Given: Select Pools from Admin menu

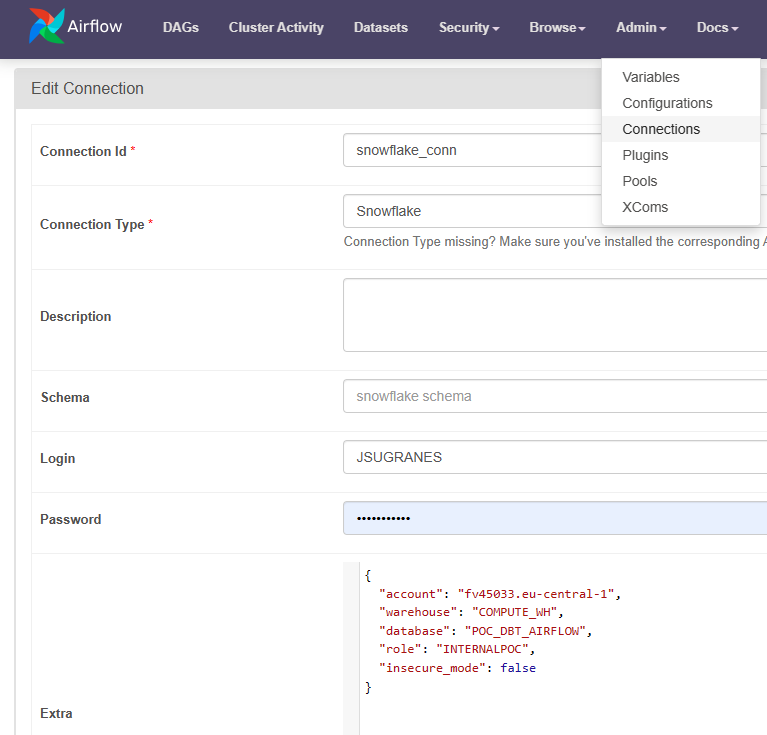Looking at the screenshot, I should click(x=680, y=181).
